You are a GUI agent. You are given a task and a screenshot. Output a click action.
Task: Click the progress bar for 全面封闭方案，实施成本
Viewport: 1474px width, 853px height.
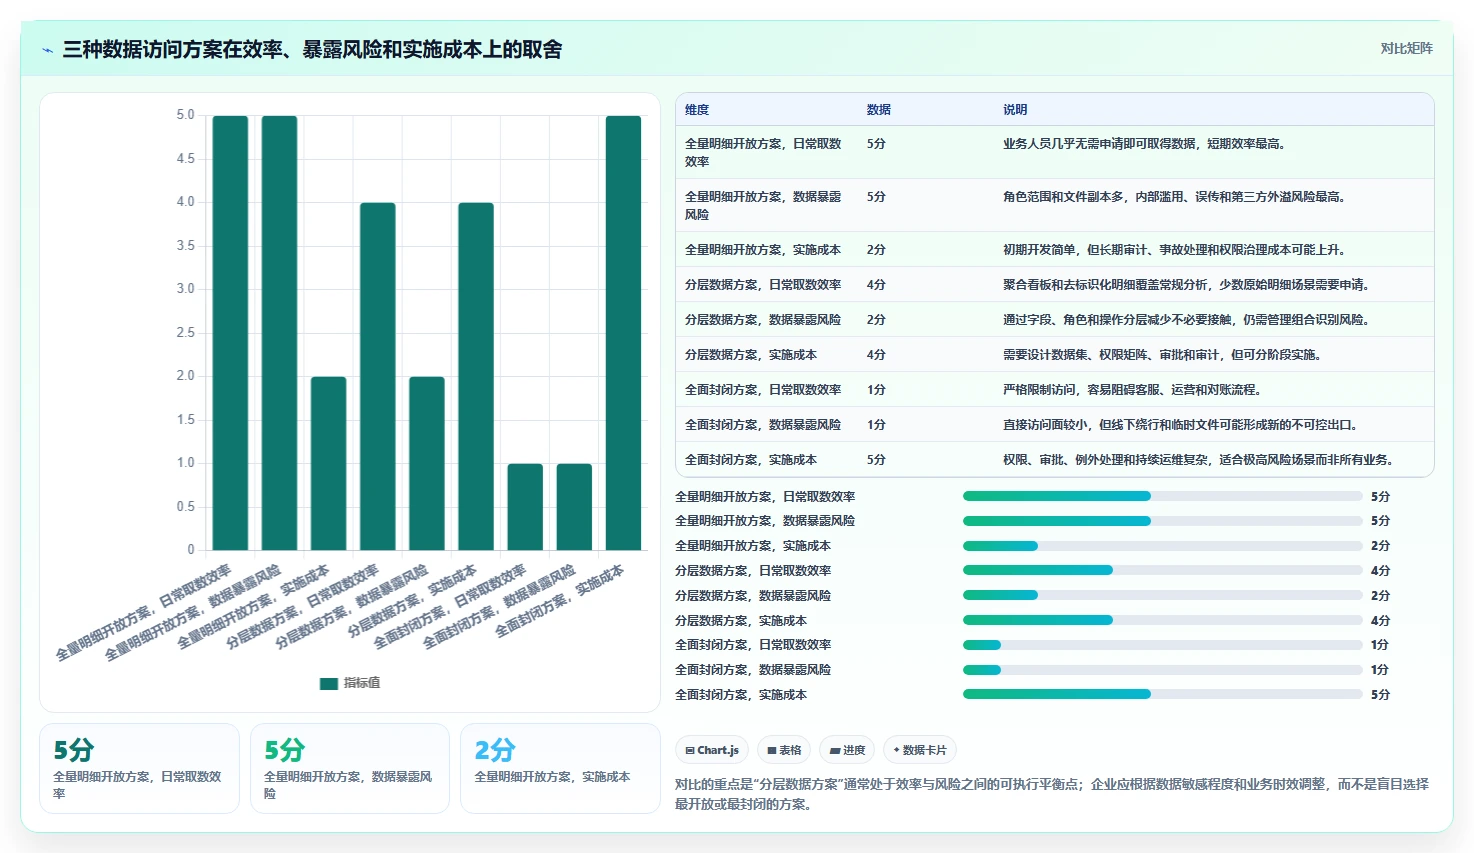1162,694
